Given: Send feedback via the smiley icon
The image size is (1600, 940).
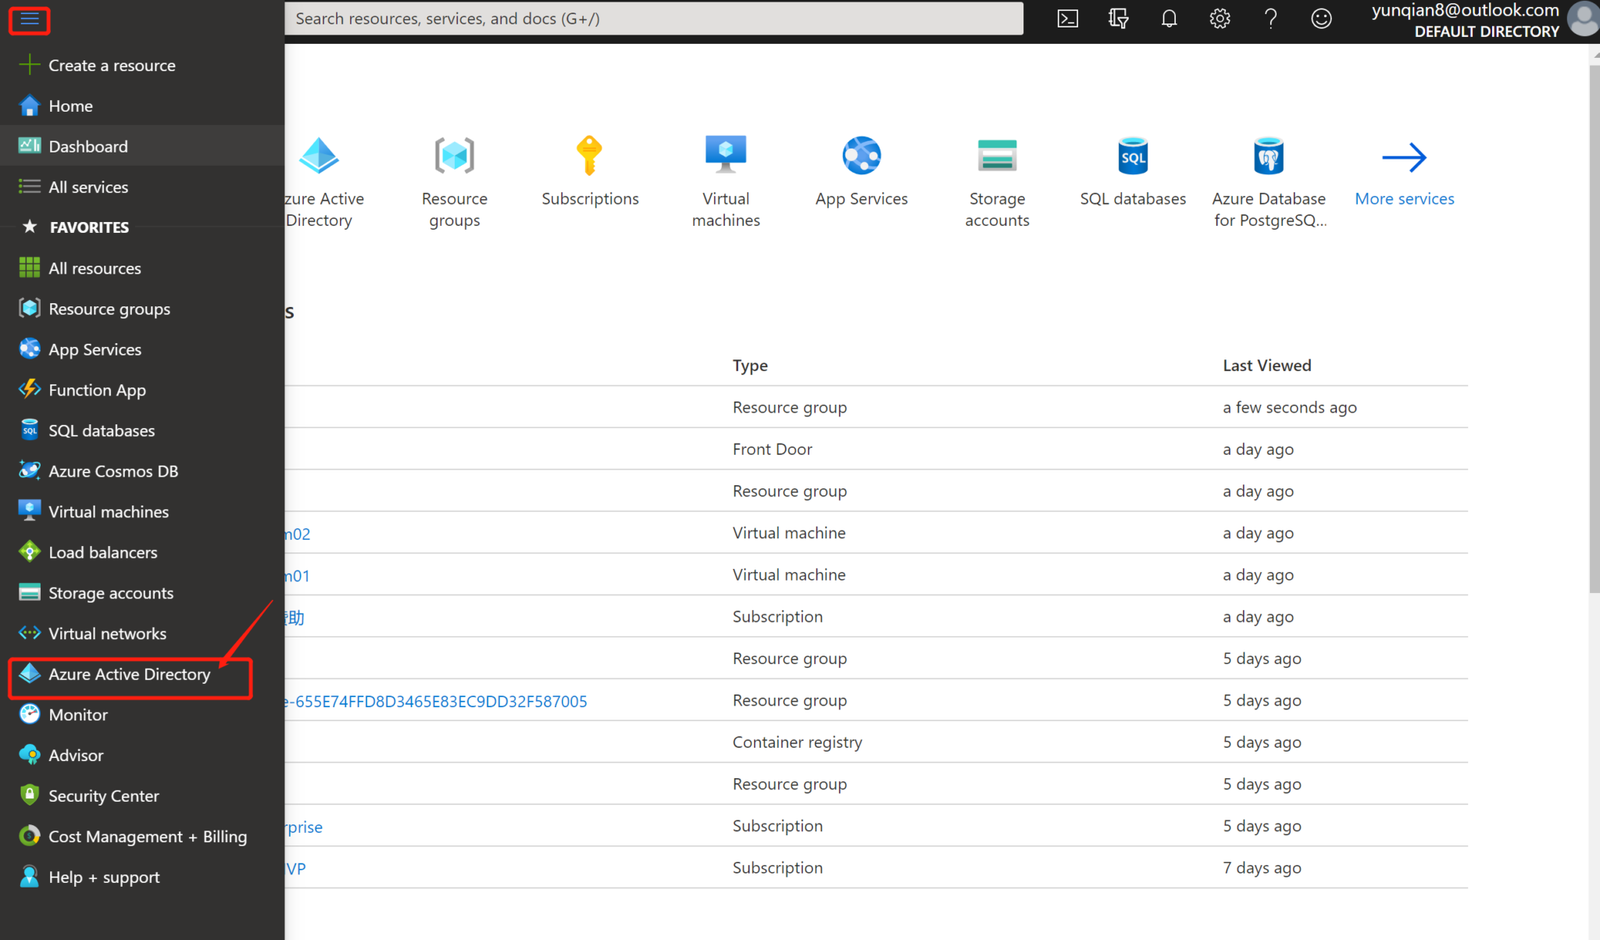Looking at the screenshot, I should [x=1321, y=18].
